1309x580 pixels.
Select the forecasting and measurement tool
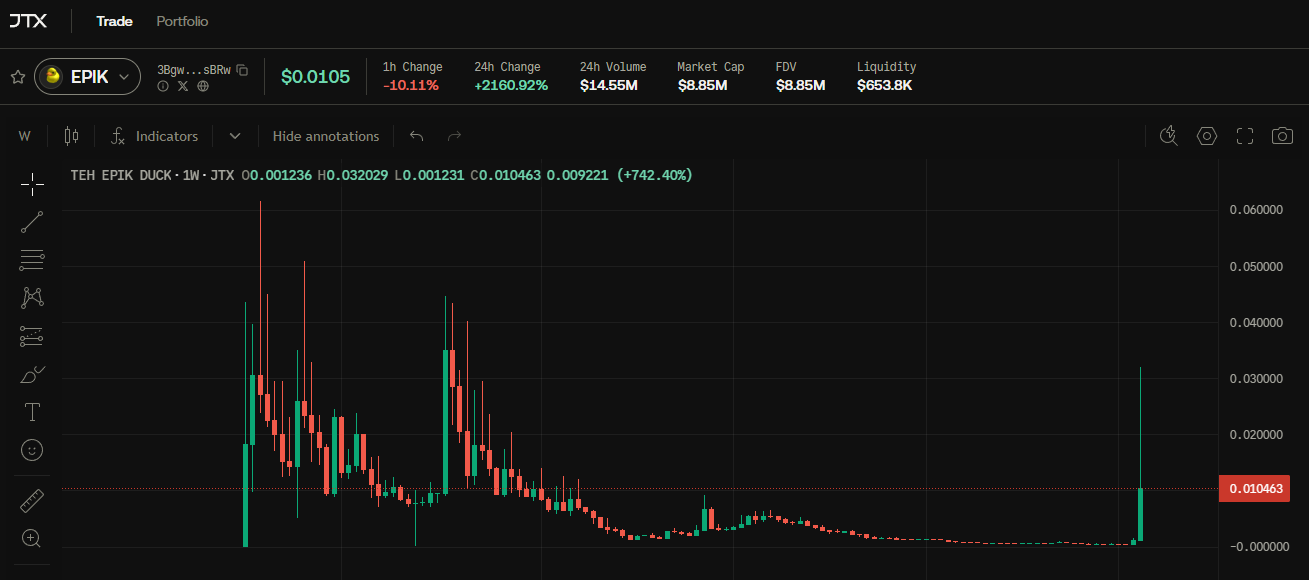32,336
